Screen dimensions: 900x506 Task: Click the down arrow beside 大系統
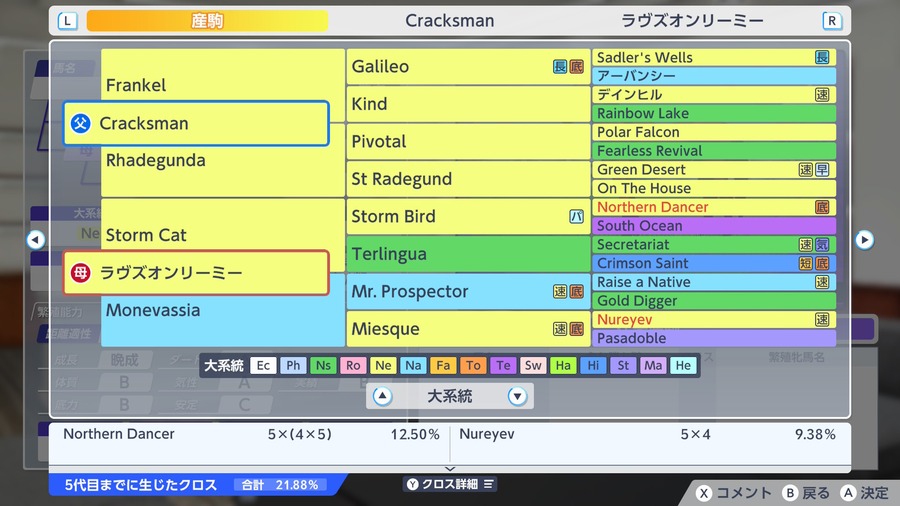click(x=517, y=396)
